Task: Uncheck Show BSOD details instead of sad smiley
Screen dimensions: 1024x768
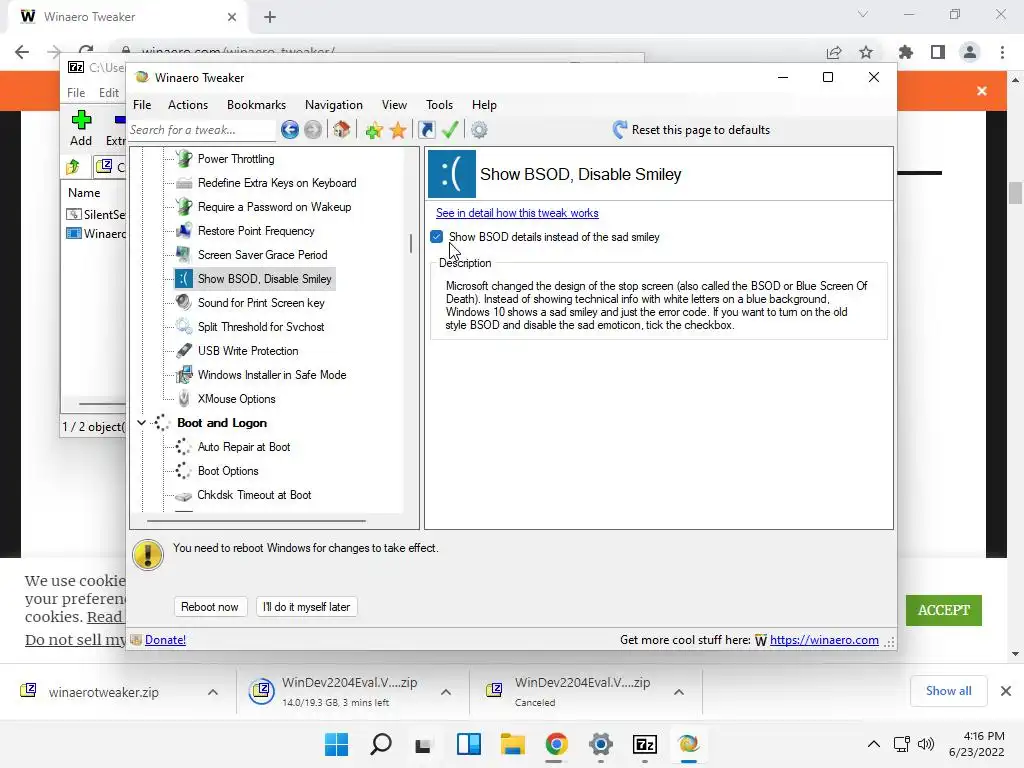Action: pos(437,236)
